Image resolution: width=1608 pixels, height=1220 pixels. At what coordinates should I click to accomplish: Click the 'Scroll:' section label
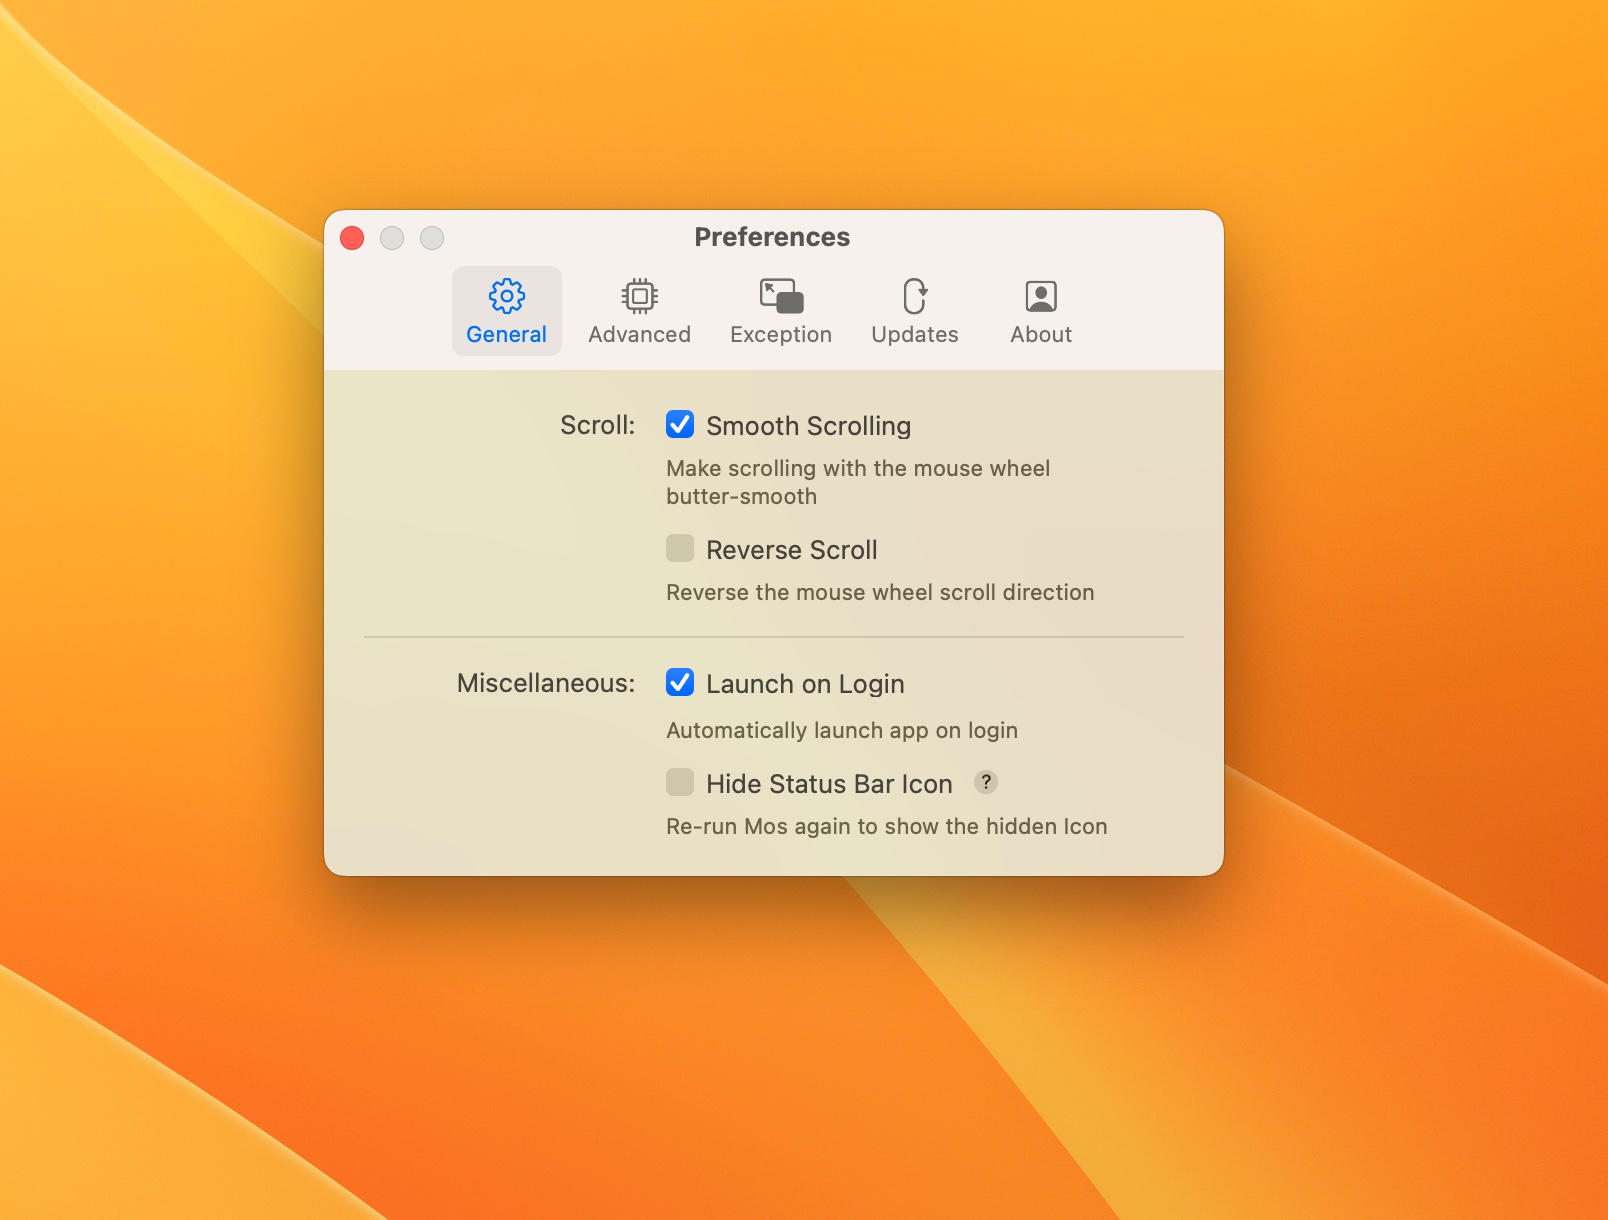tap(597, 425)
